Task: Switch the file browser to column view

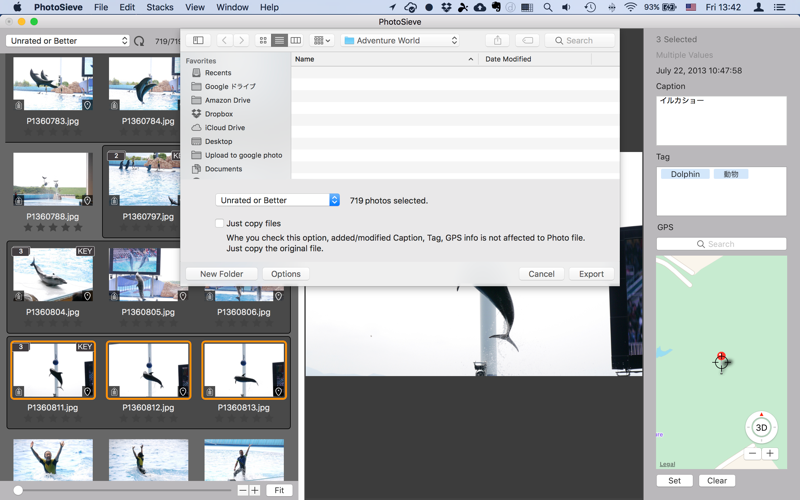Action: (x=295, y=41)
